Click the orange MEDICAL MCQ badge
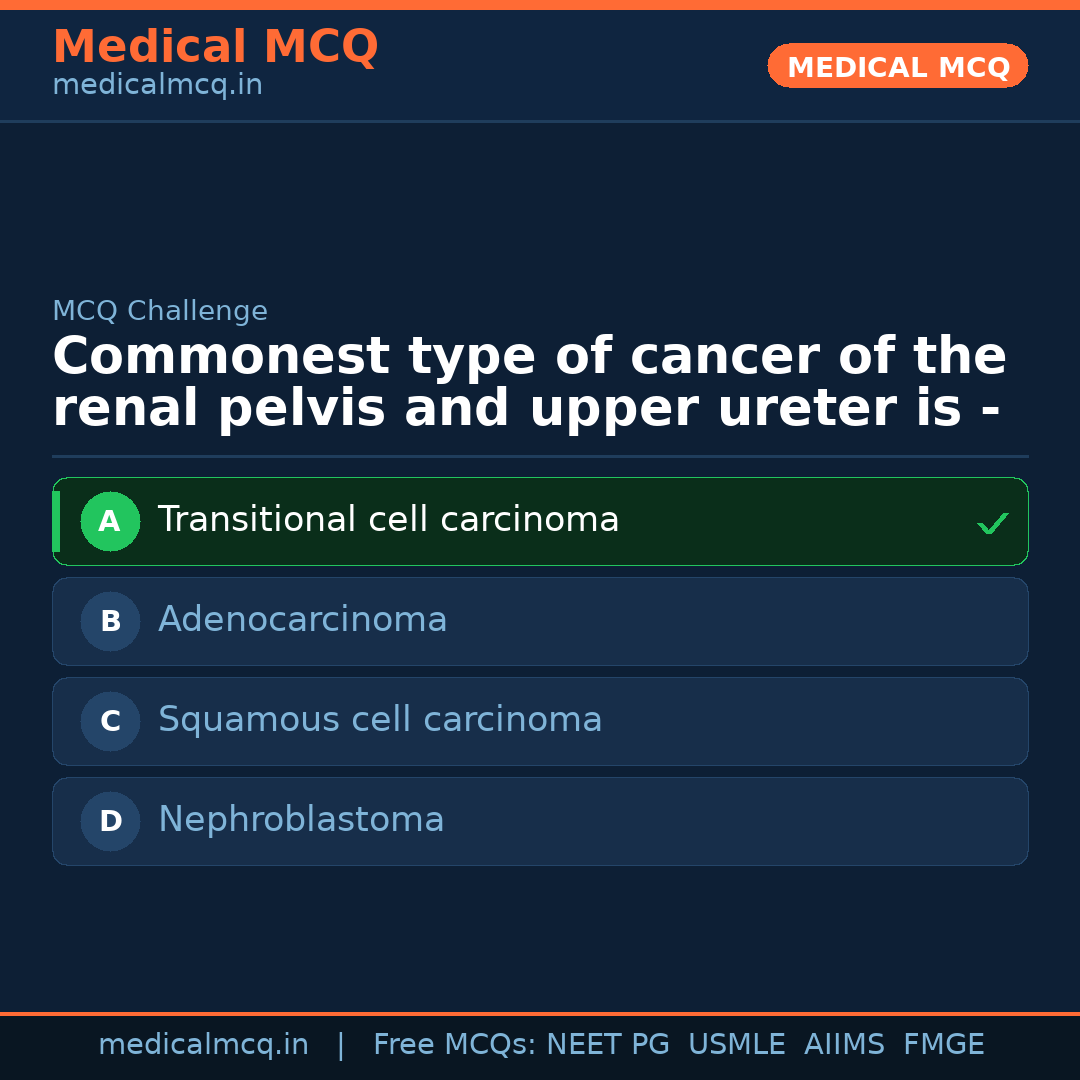 (x=897, y=66)
